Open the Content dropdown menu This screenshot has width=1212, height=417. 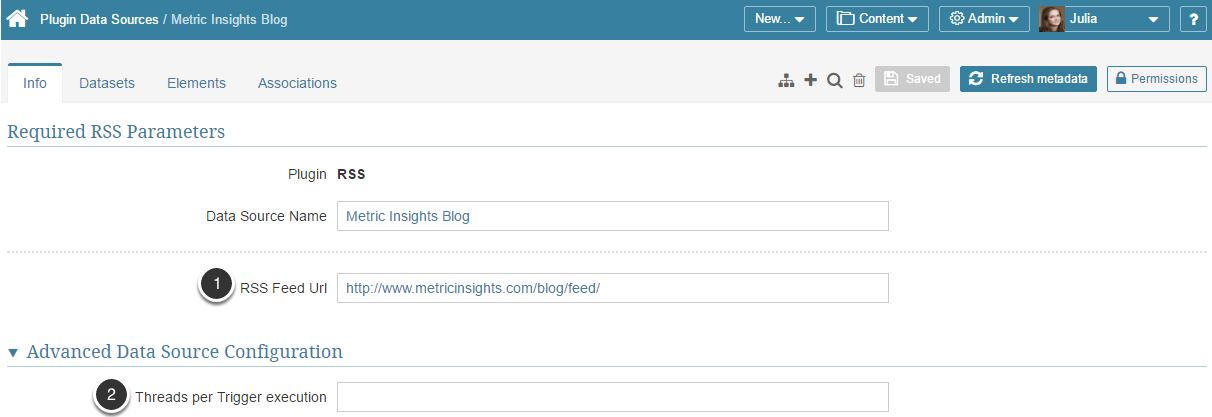tap(877, 19)
